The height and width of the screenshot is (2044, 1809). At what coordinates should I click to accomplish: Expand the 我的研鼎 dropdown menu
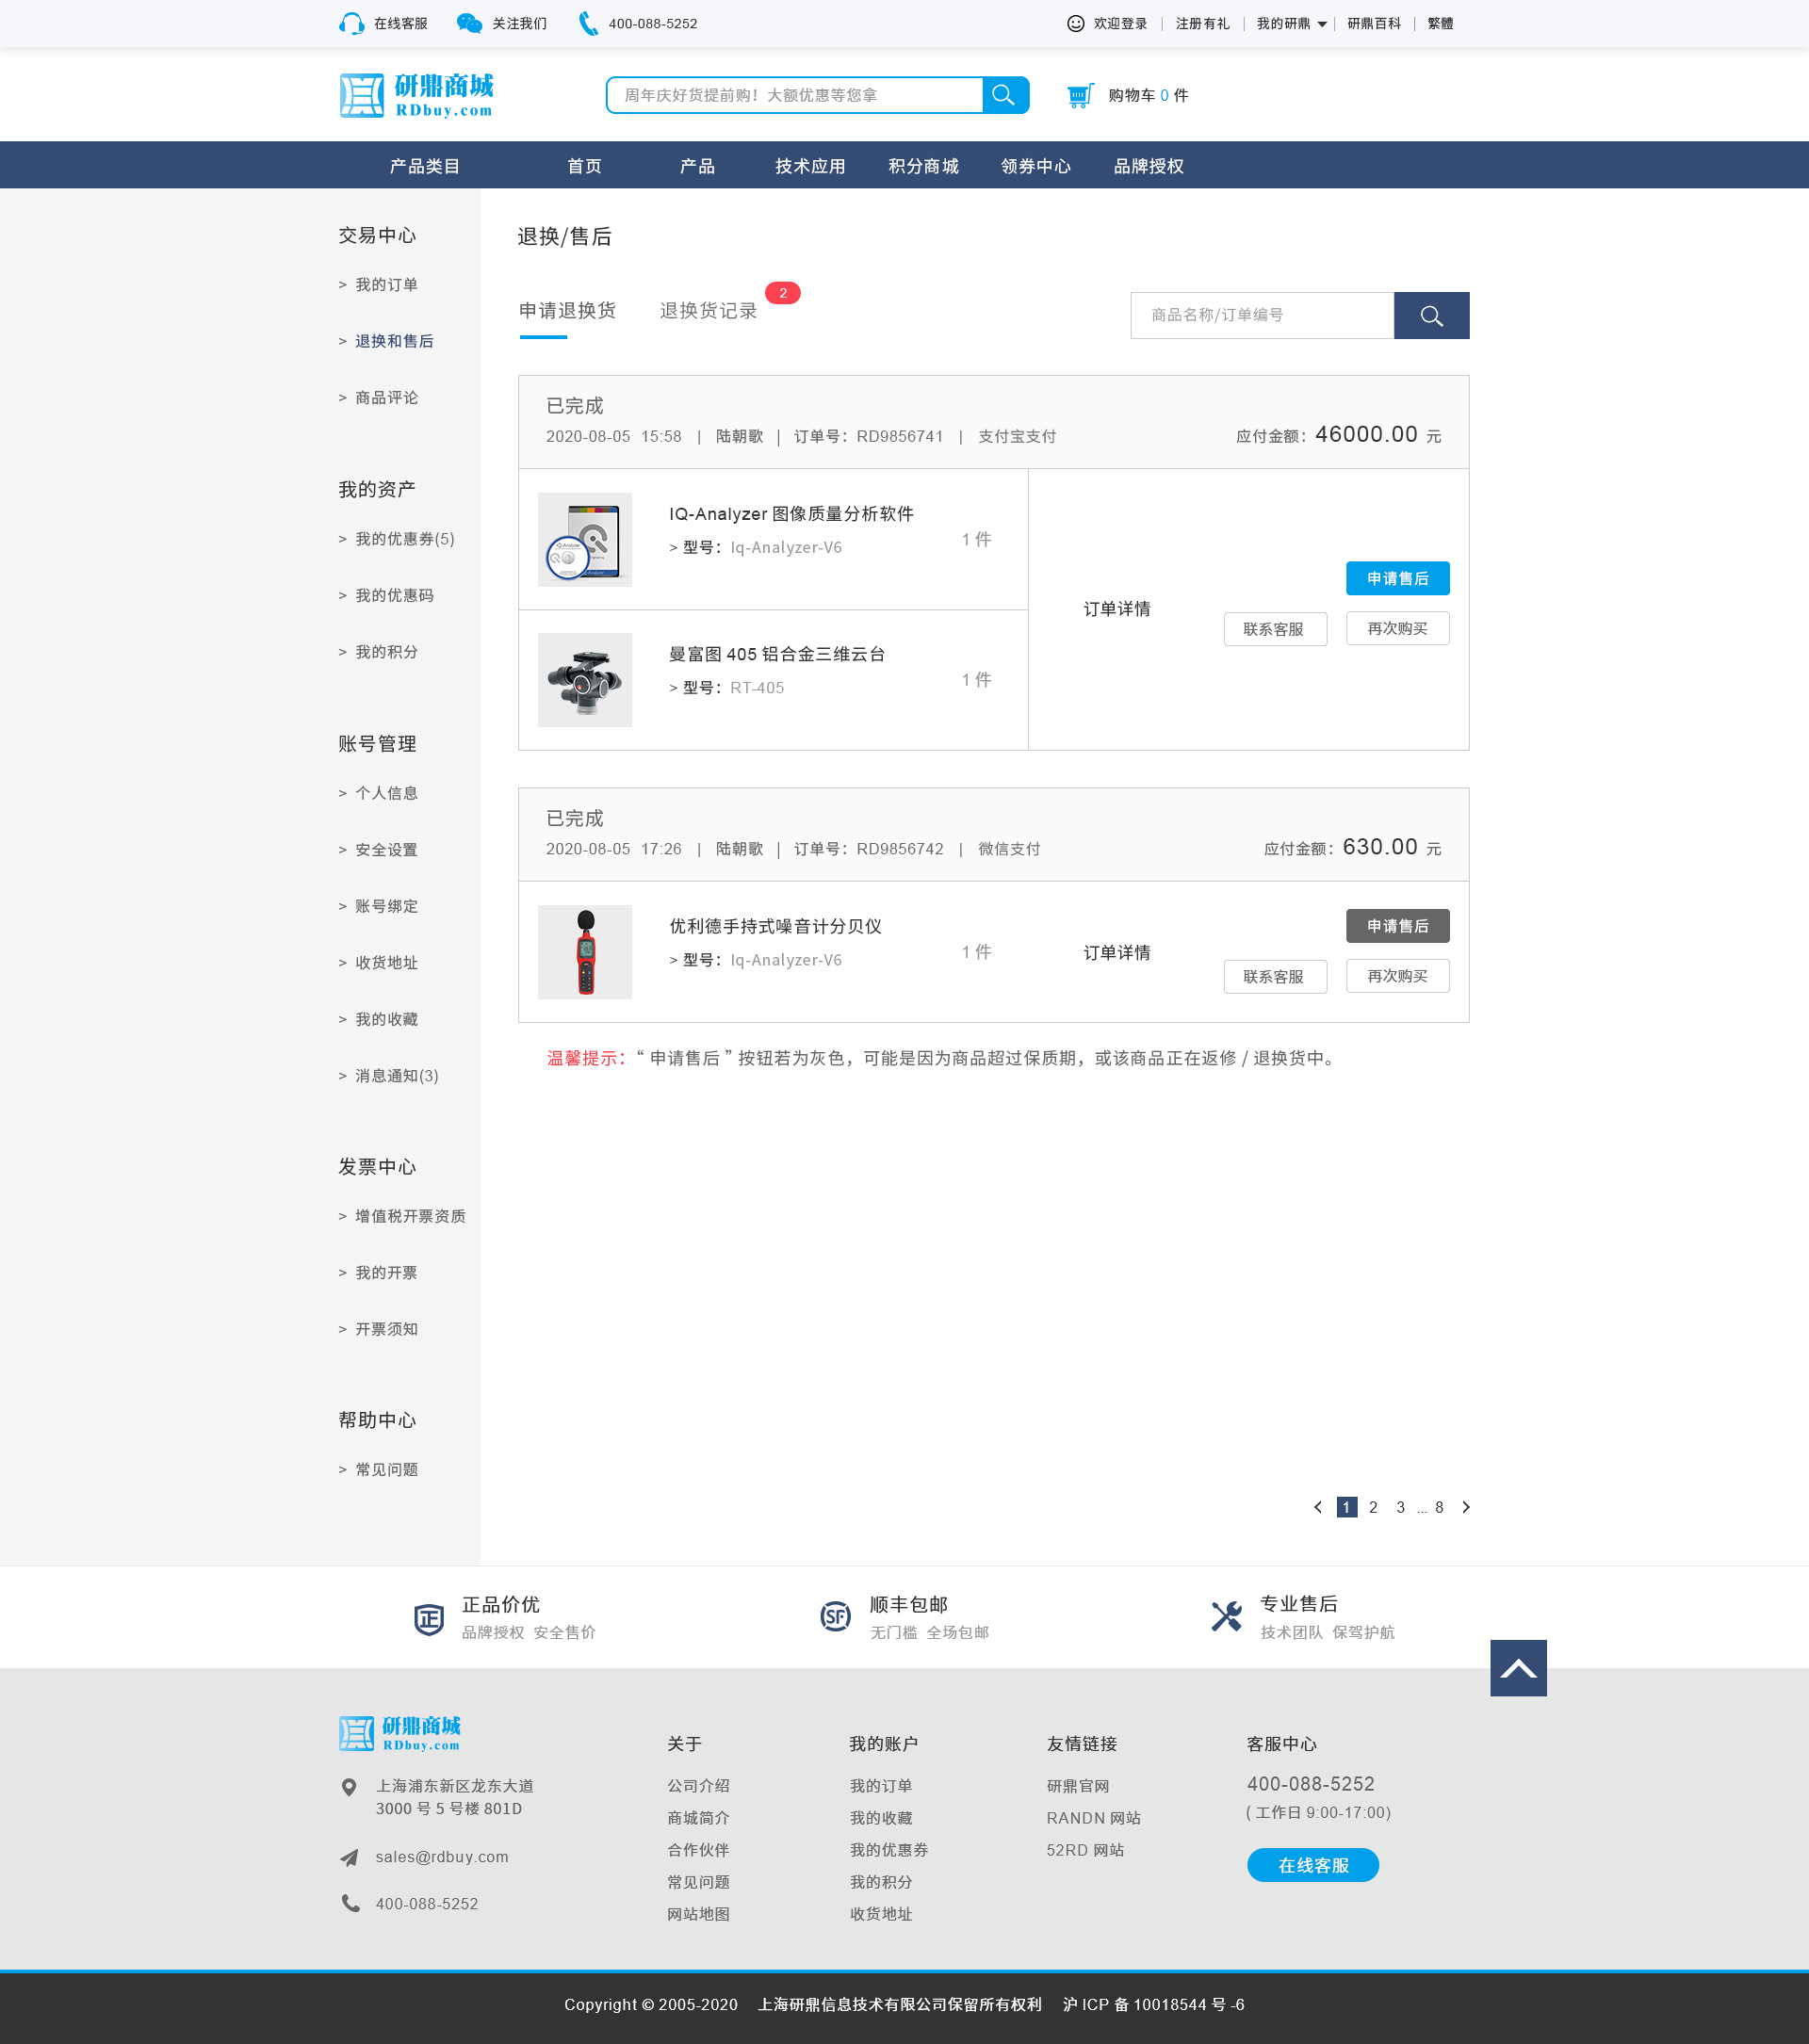(1291, 24)
